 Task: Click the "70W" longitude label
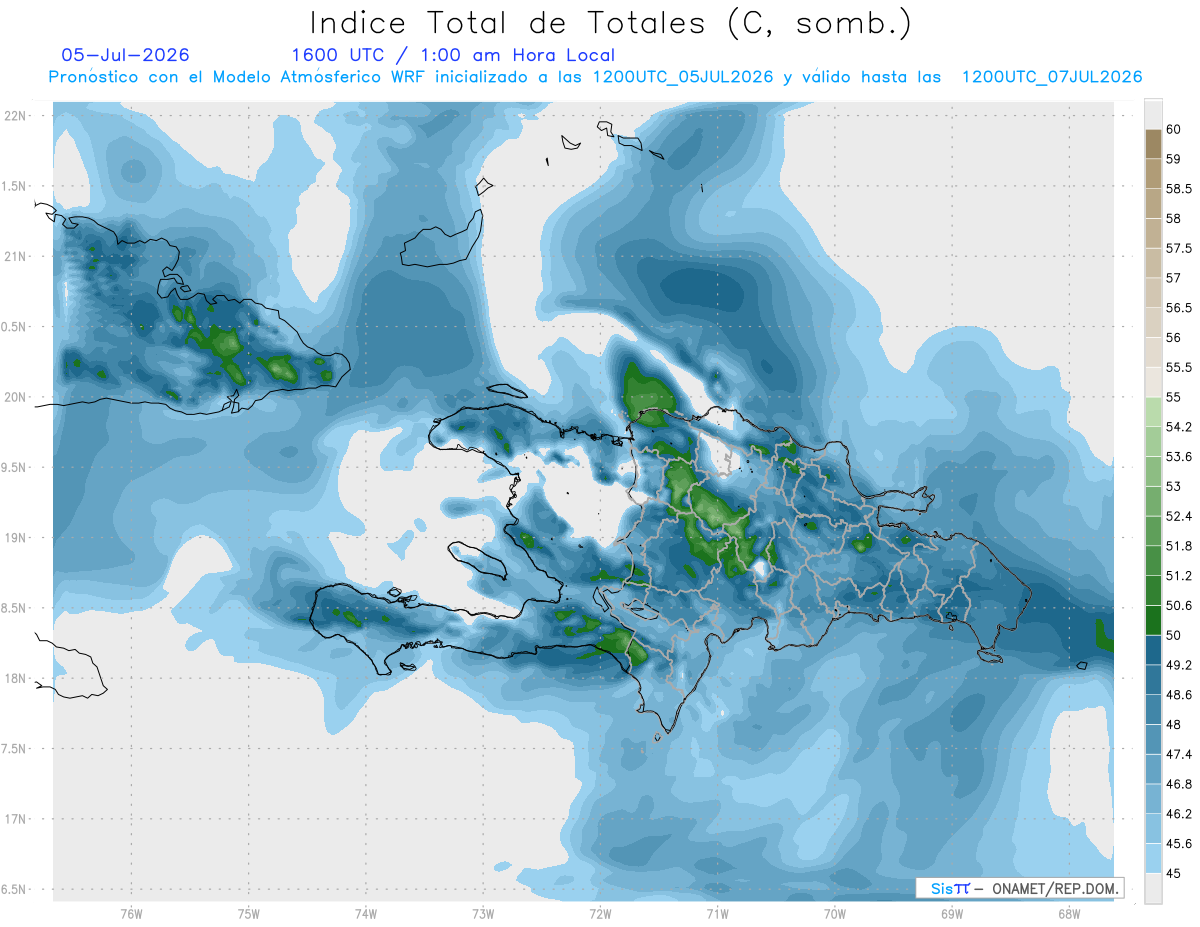click(834, 914)
